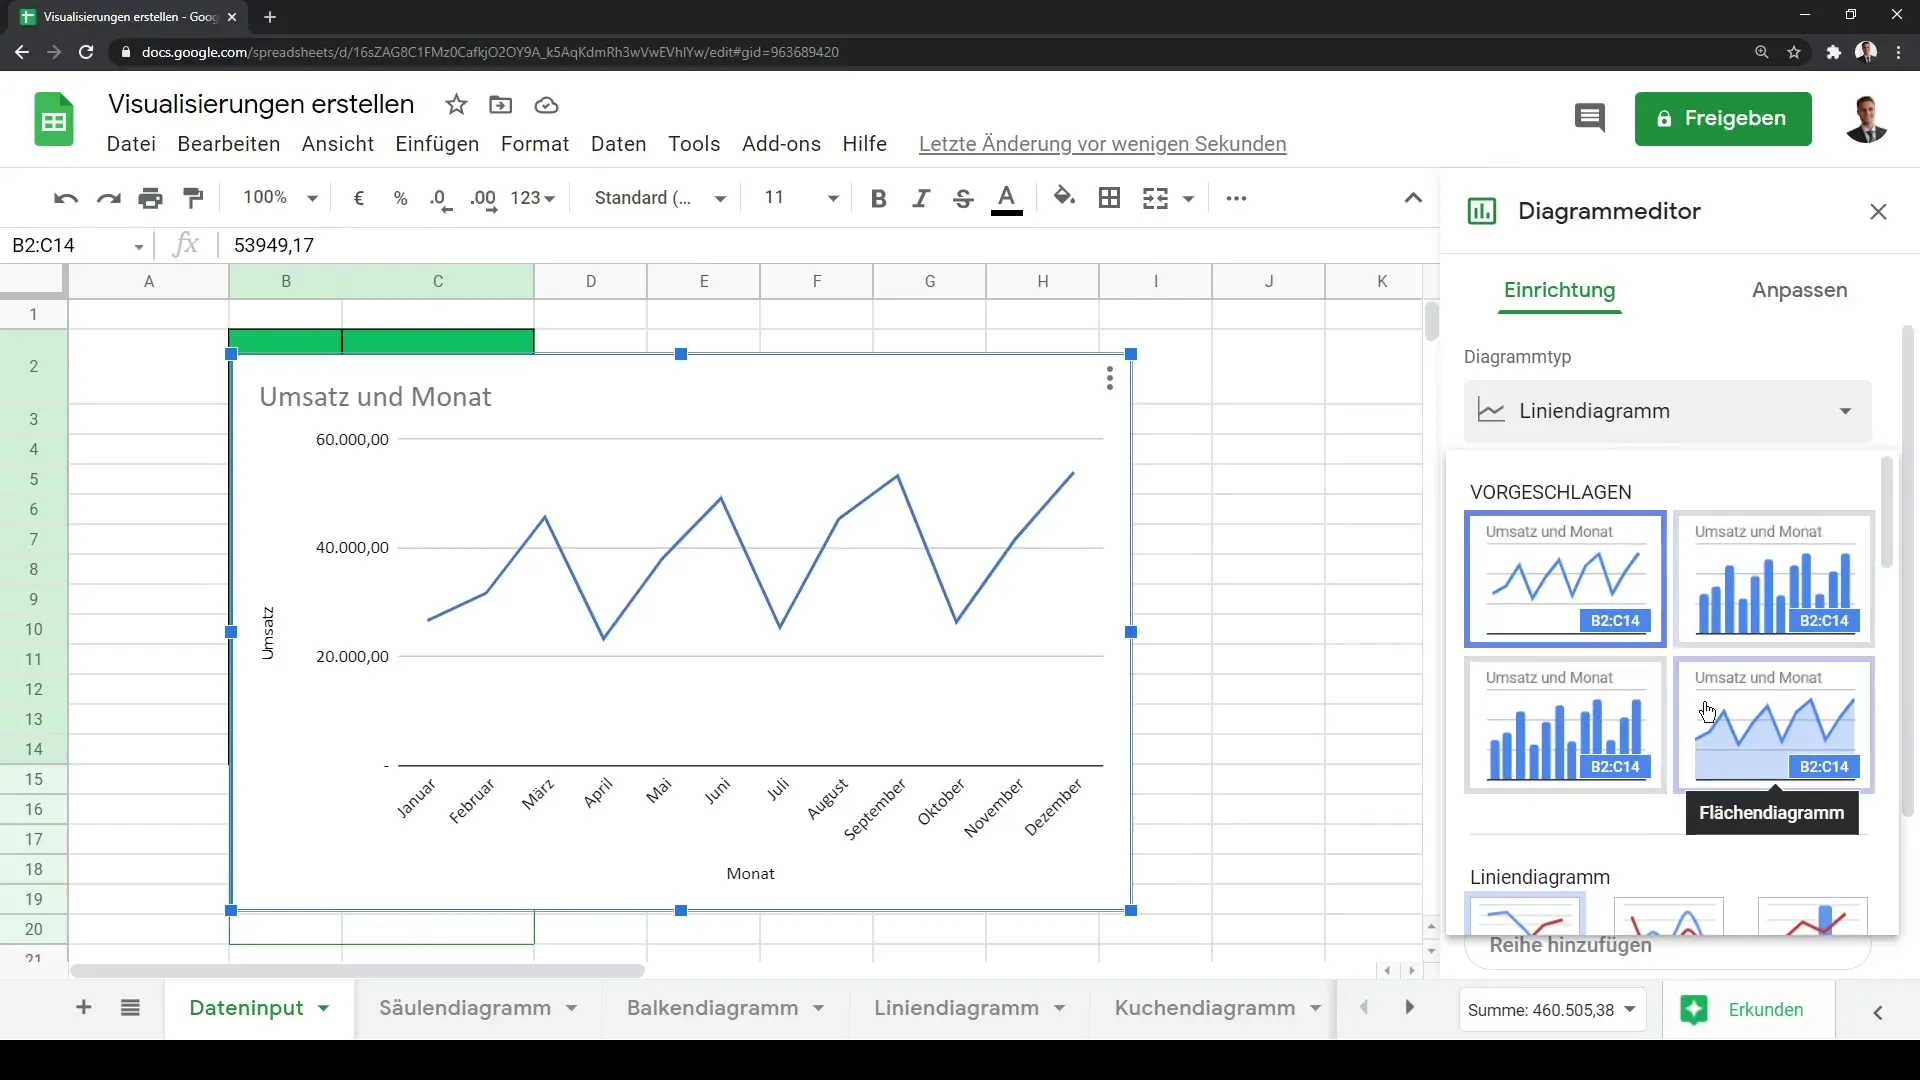Click the borders icon in toolbar
1920x1080 pixels.
1110,198
